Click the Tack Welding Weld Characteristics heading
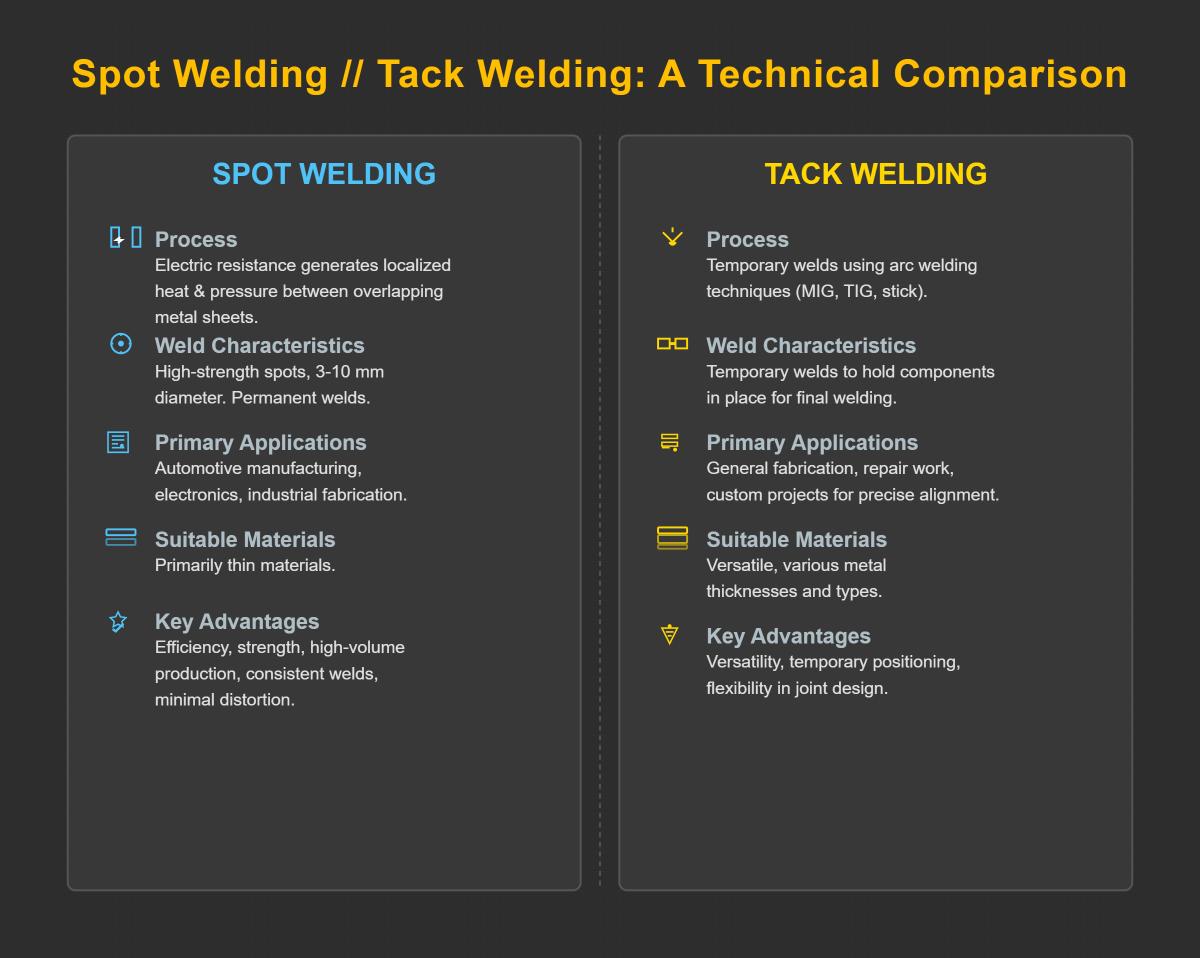The width and height of the screenshot is (1200, 958). click(811, 346)
